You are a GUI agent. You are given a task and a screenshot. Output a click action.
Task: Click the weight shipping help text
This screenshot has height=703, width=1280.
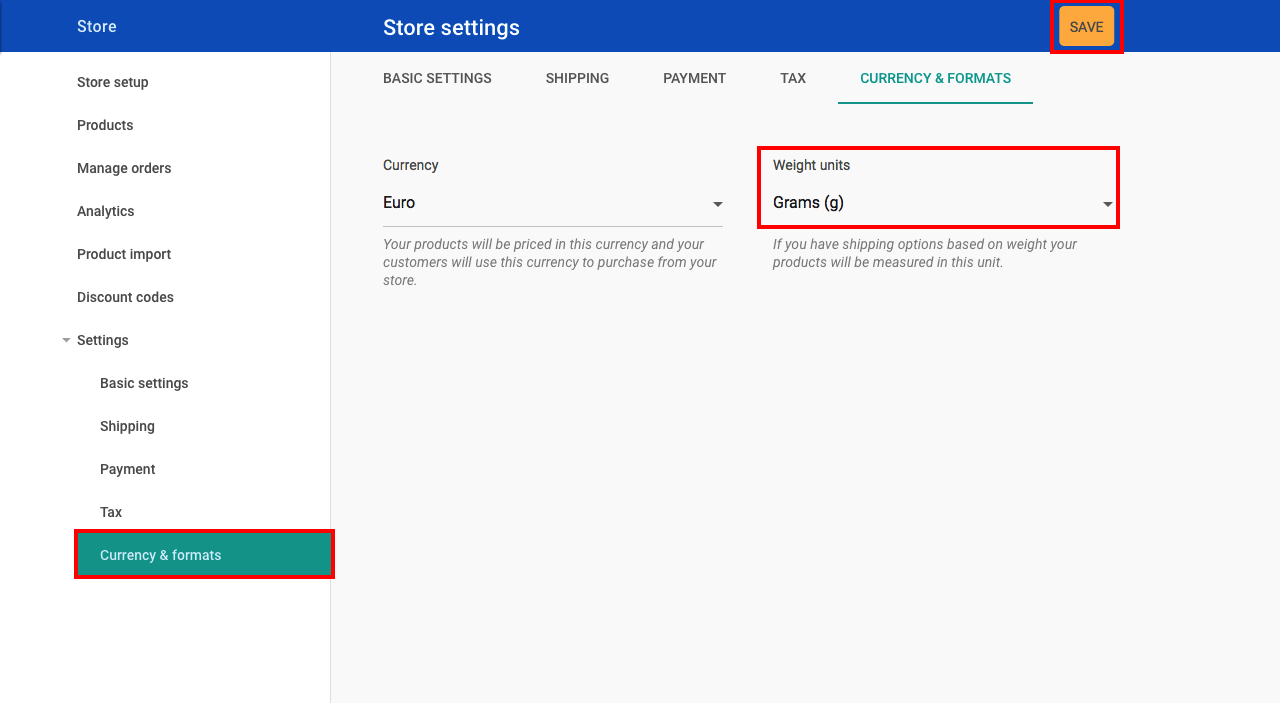point(925,253)
